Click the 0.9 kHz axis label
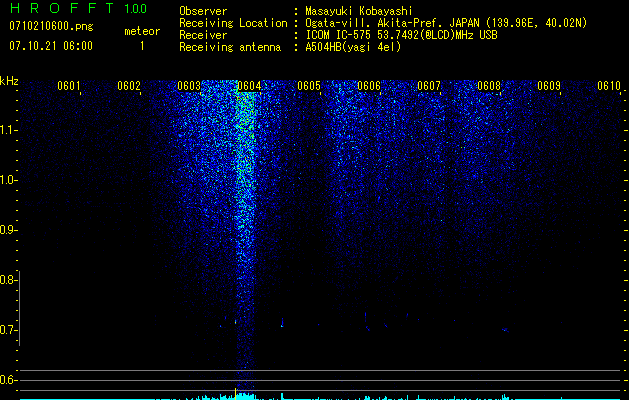Viewport: 629px width, 400px height. coord(8,230)
